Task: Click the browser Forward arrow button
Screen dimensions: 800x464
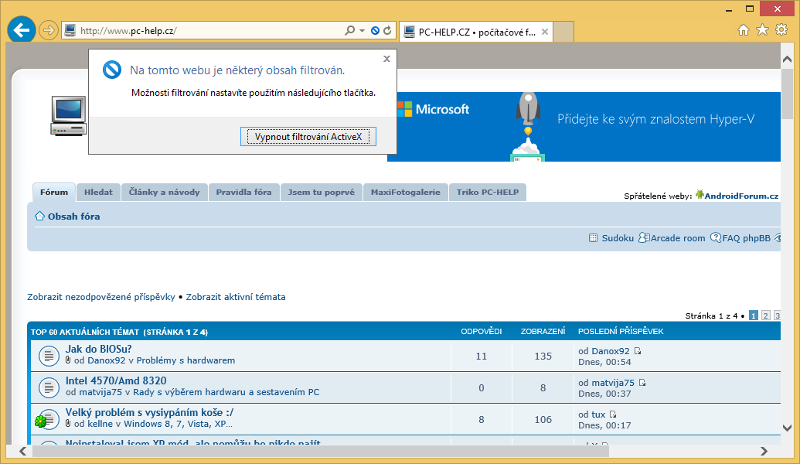Action: point(48,30)
